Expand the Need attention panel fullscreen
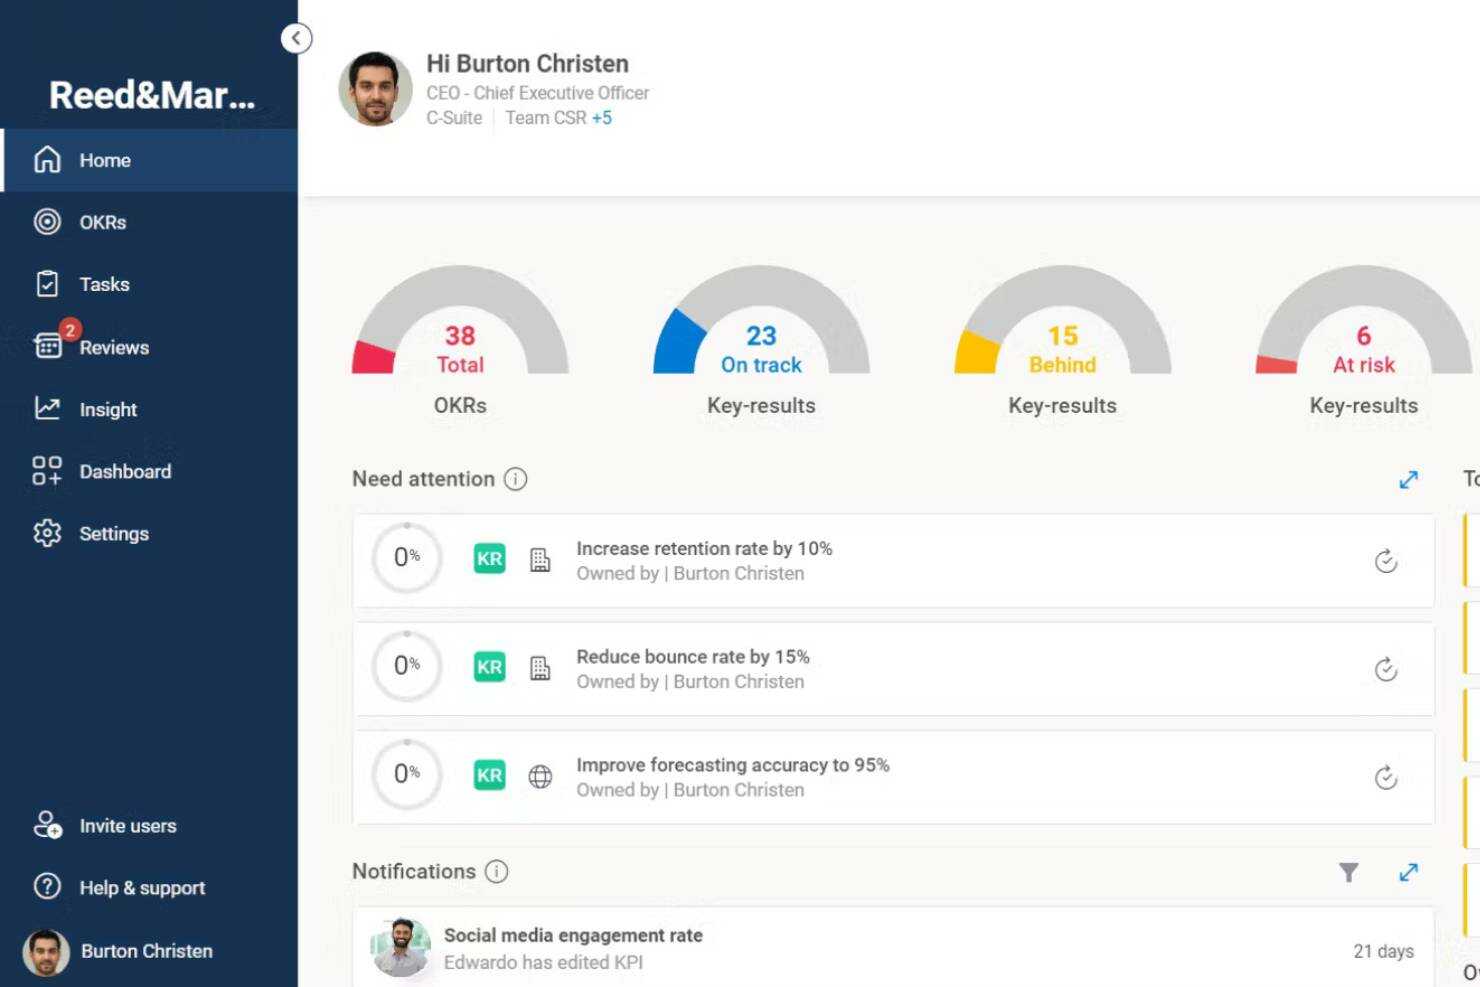This screenshot has width=1480, height=987. pyautogui.click(x=1409, y=479)
